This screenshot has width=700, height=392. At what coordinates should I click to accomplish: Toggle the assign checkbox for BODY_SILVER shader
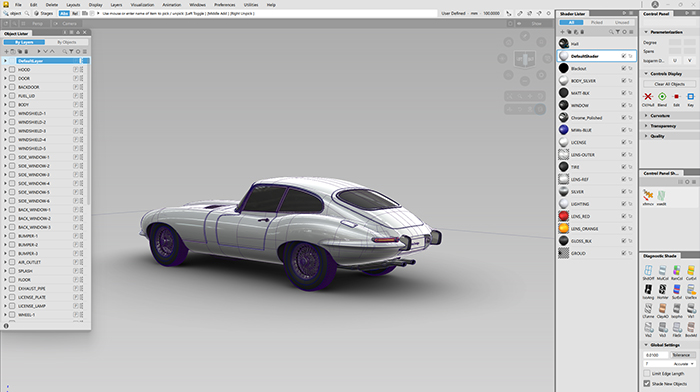[624, 81]
